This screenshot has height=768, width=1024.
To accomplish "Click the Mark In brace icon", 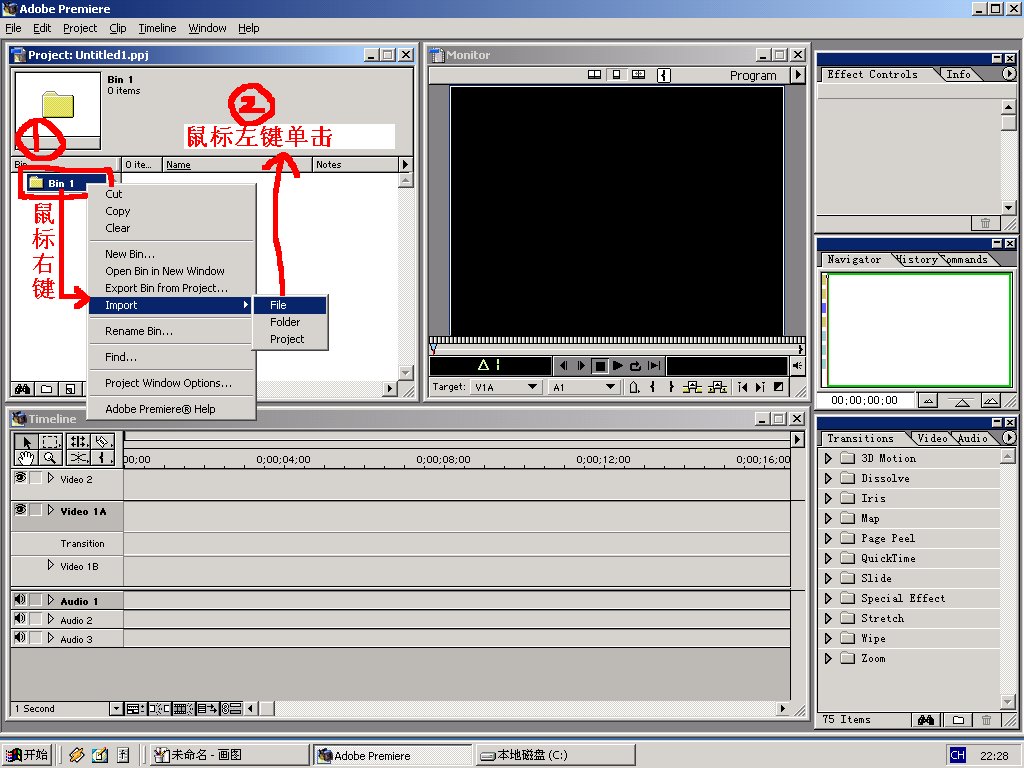I will pyautogui.click(x=652, y=387).
